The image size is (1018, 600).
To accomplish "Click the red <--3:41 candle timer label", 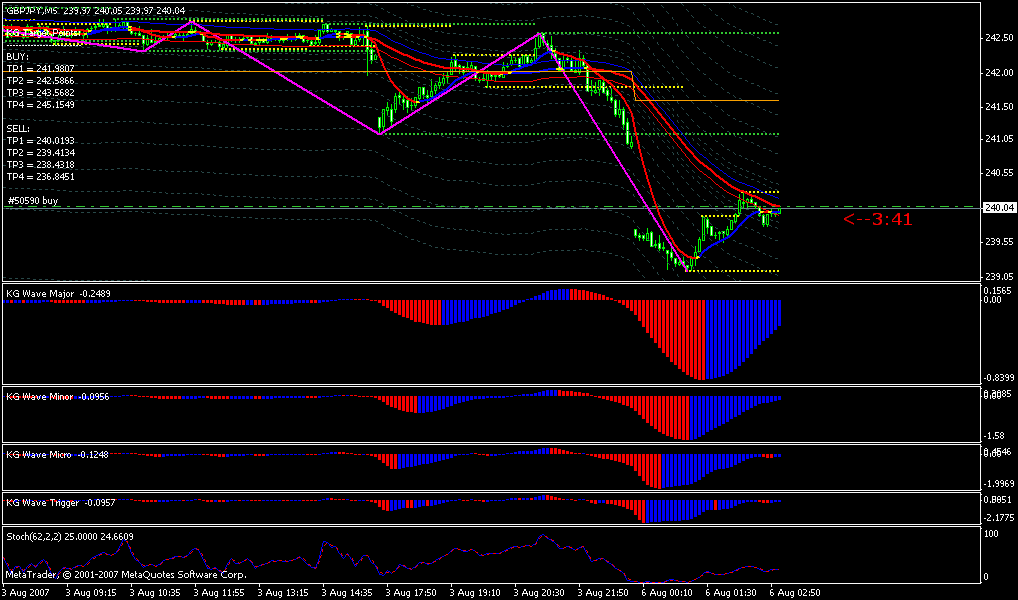I will (x=878, y=219).
